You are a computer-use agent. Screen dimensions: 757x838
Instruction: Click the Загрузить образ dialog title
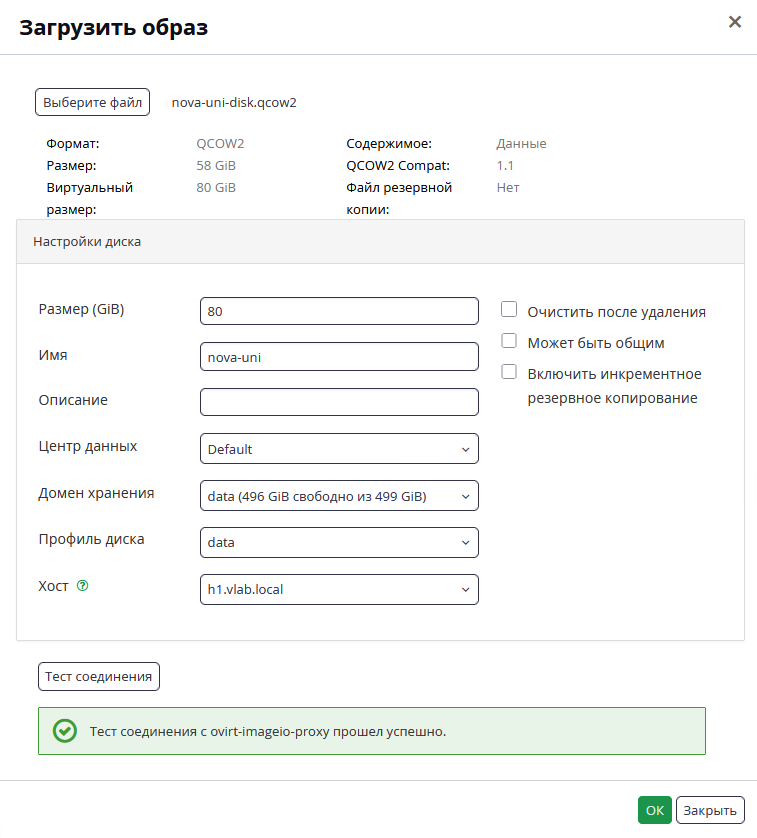[113, 27]
